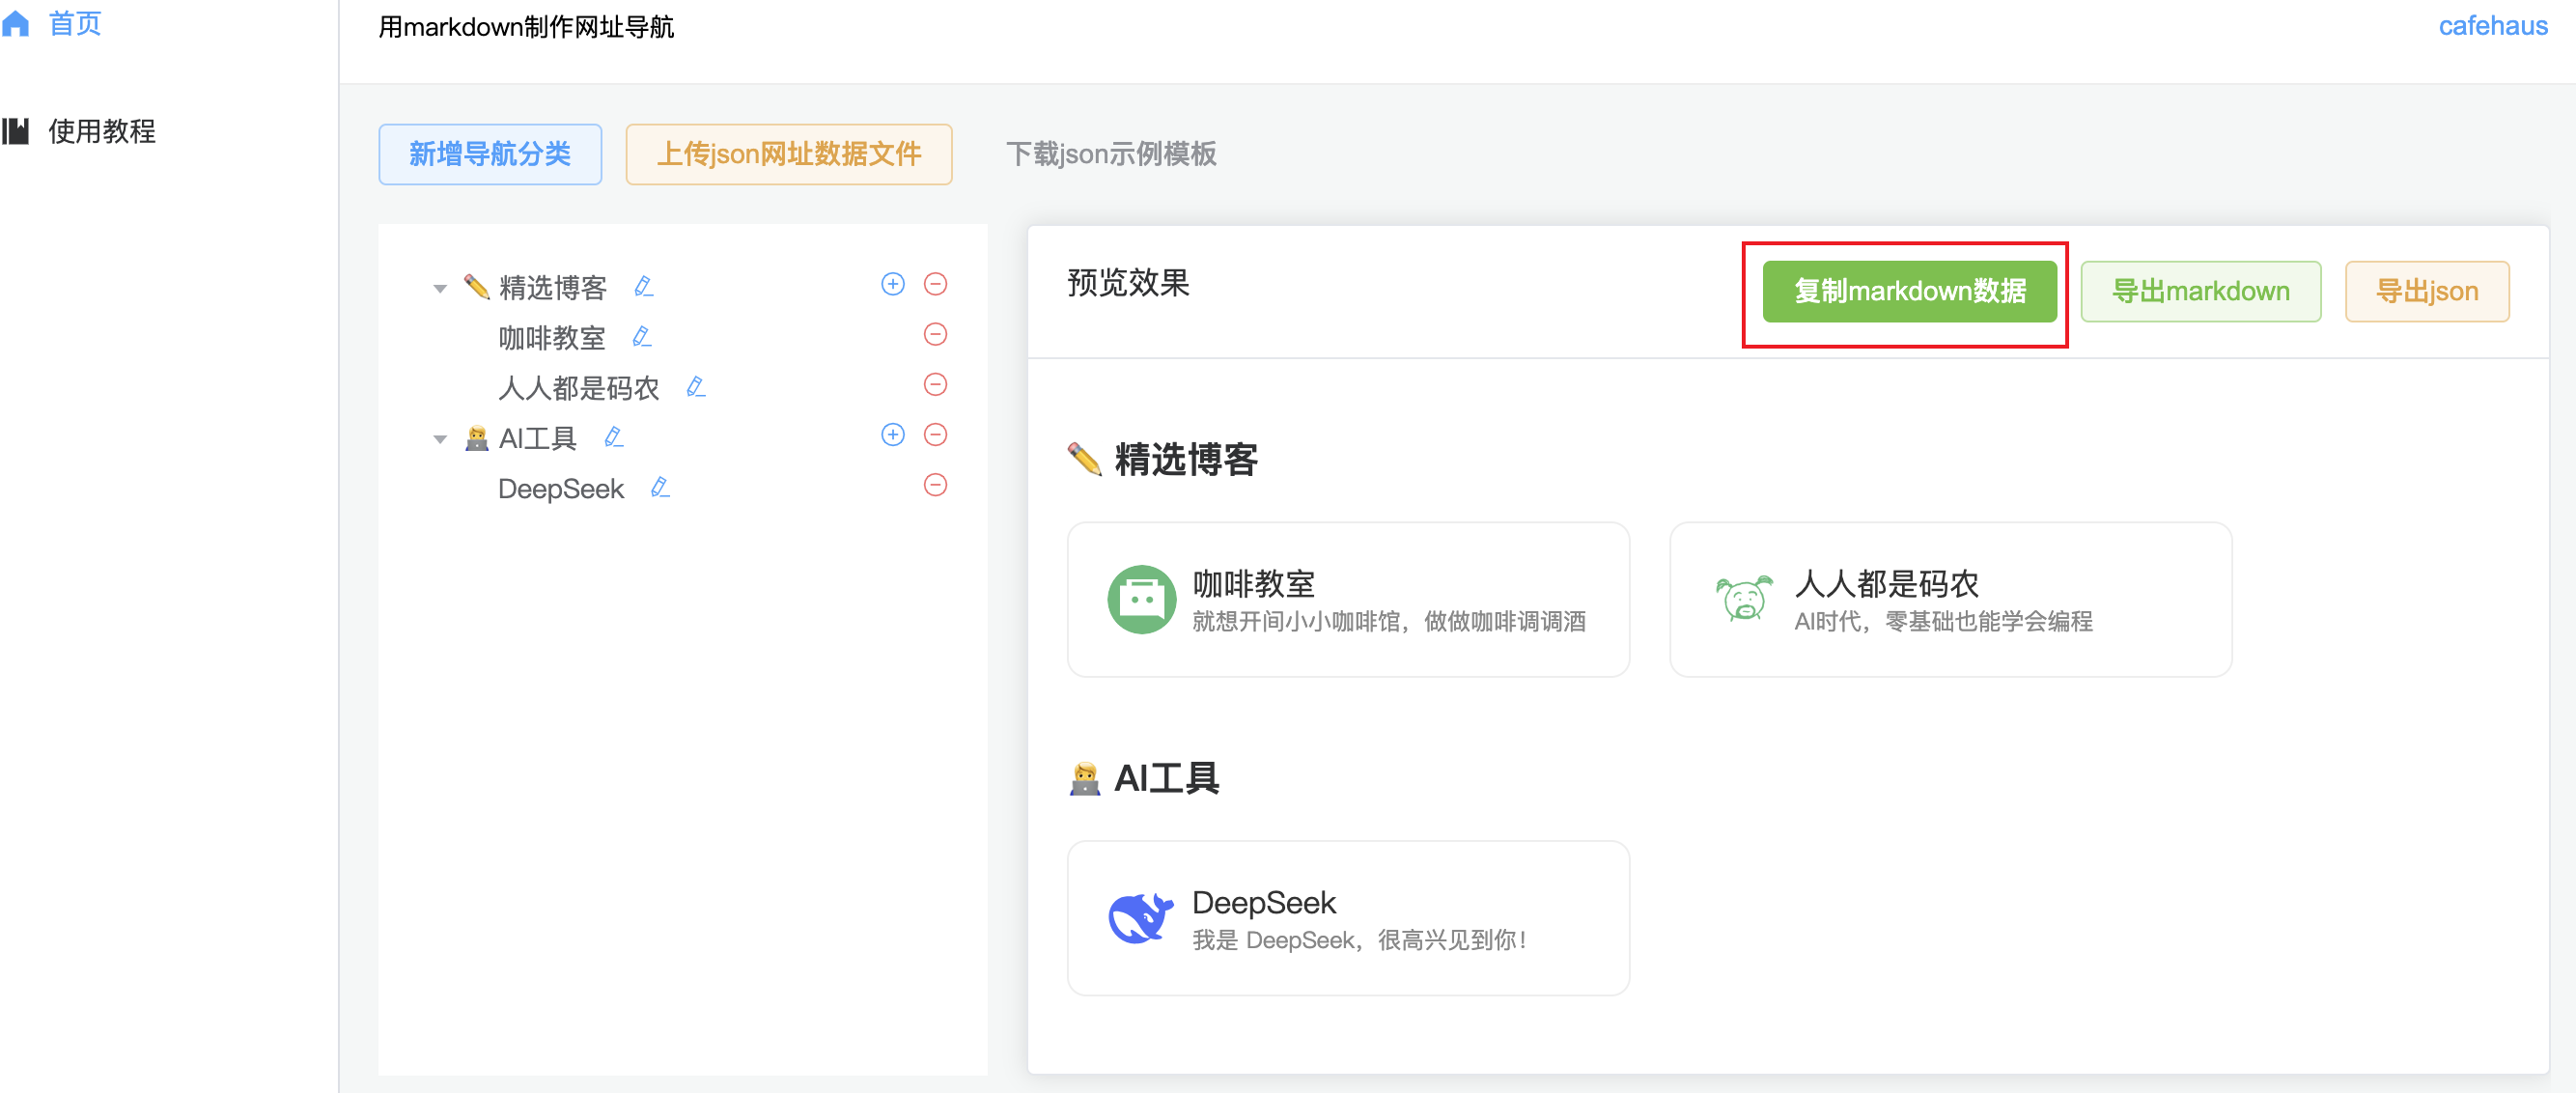
Task: Edit the 咖啡教室 entry with pencil icon
Action: coord(642,337)
